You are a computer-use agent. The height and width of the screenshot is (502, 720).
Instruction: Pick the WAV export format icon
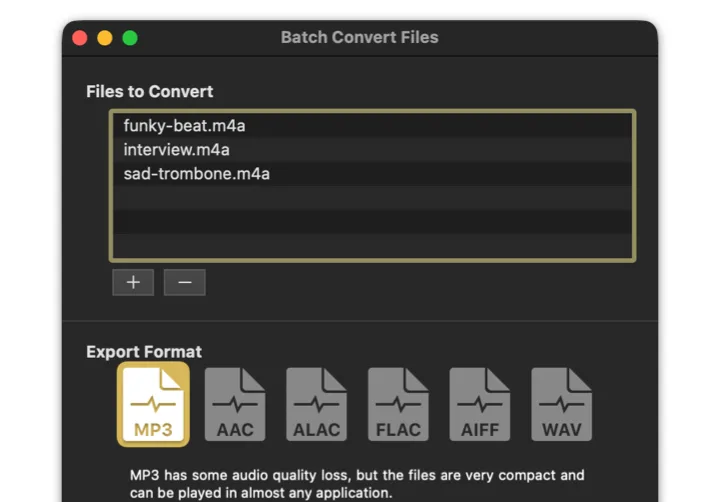(x=562, y=404)
